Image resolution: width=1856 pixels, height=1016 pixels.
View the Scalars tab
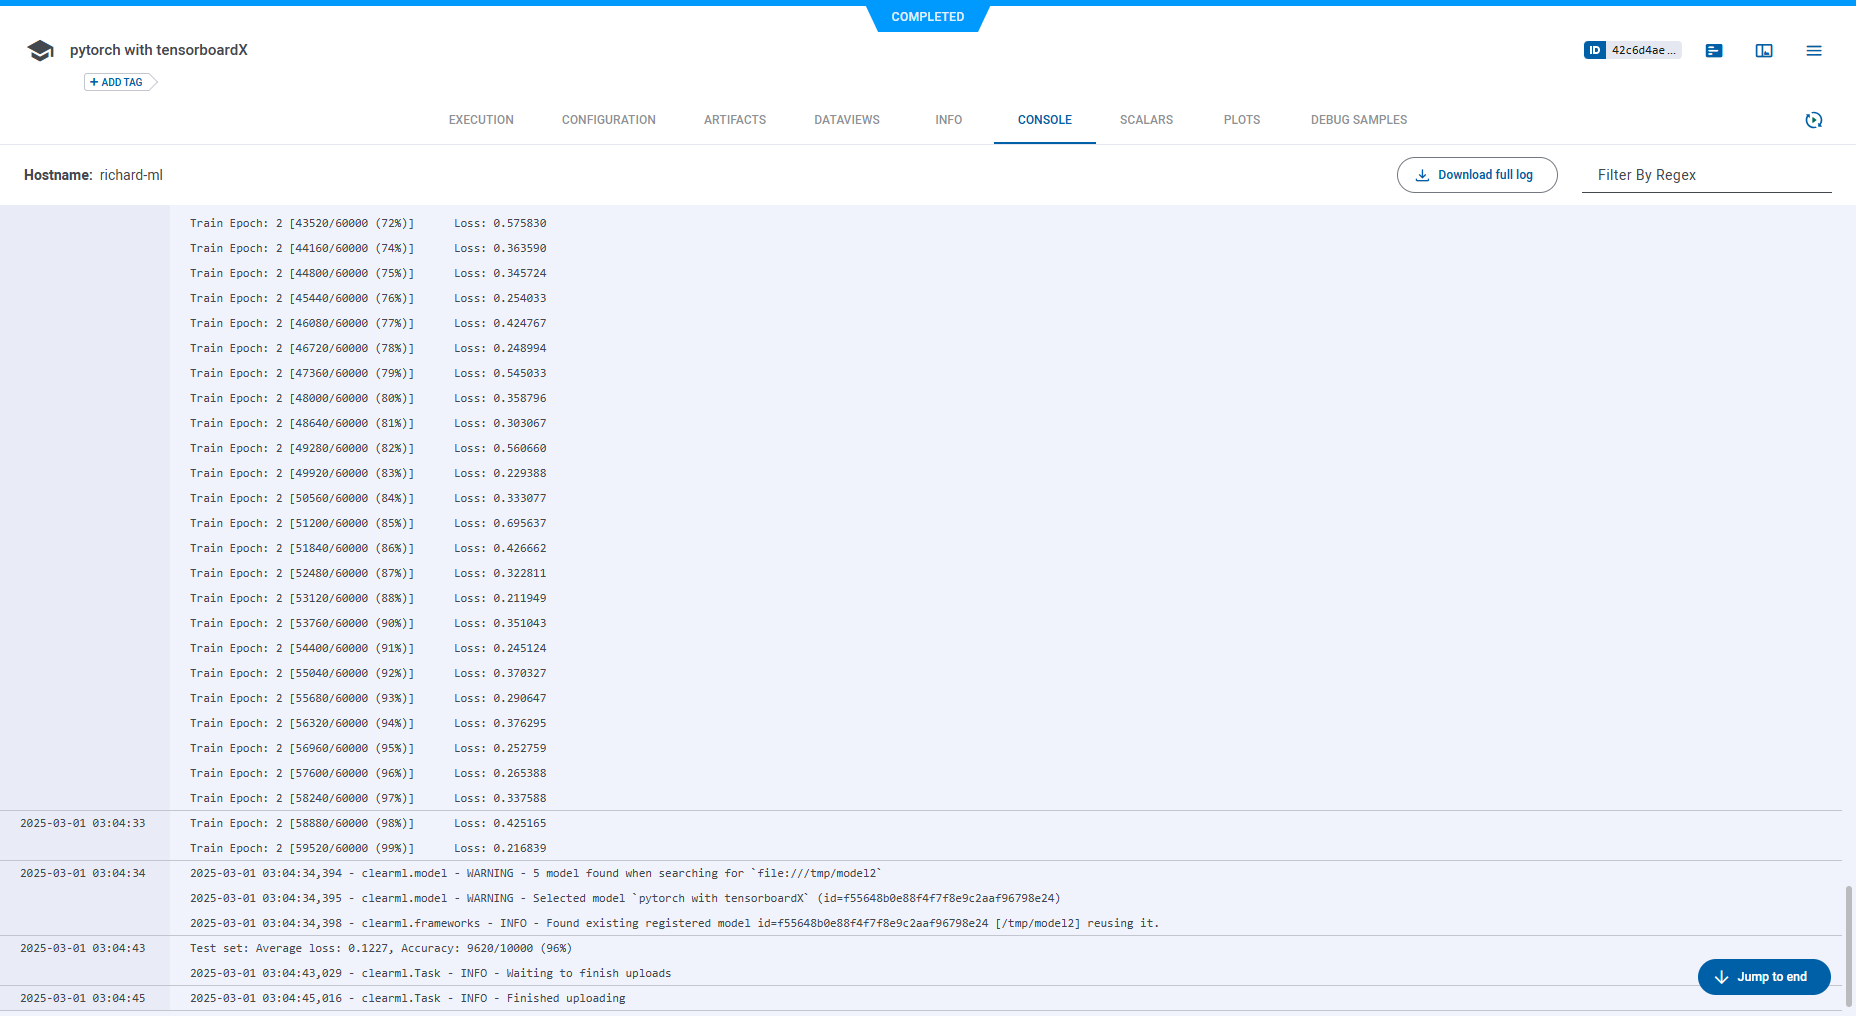pos(1146,120)
